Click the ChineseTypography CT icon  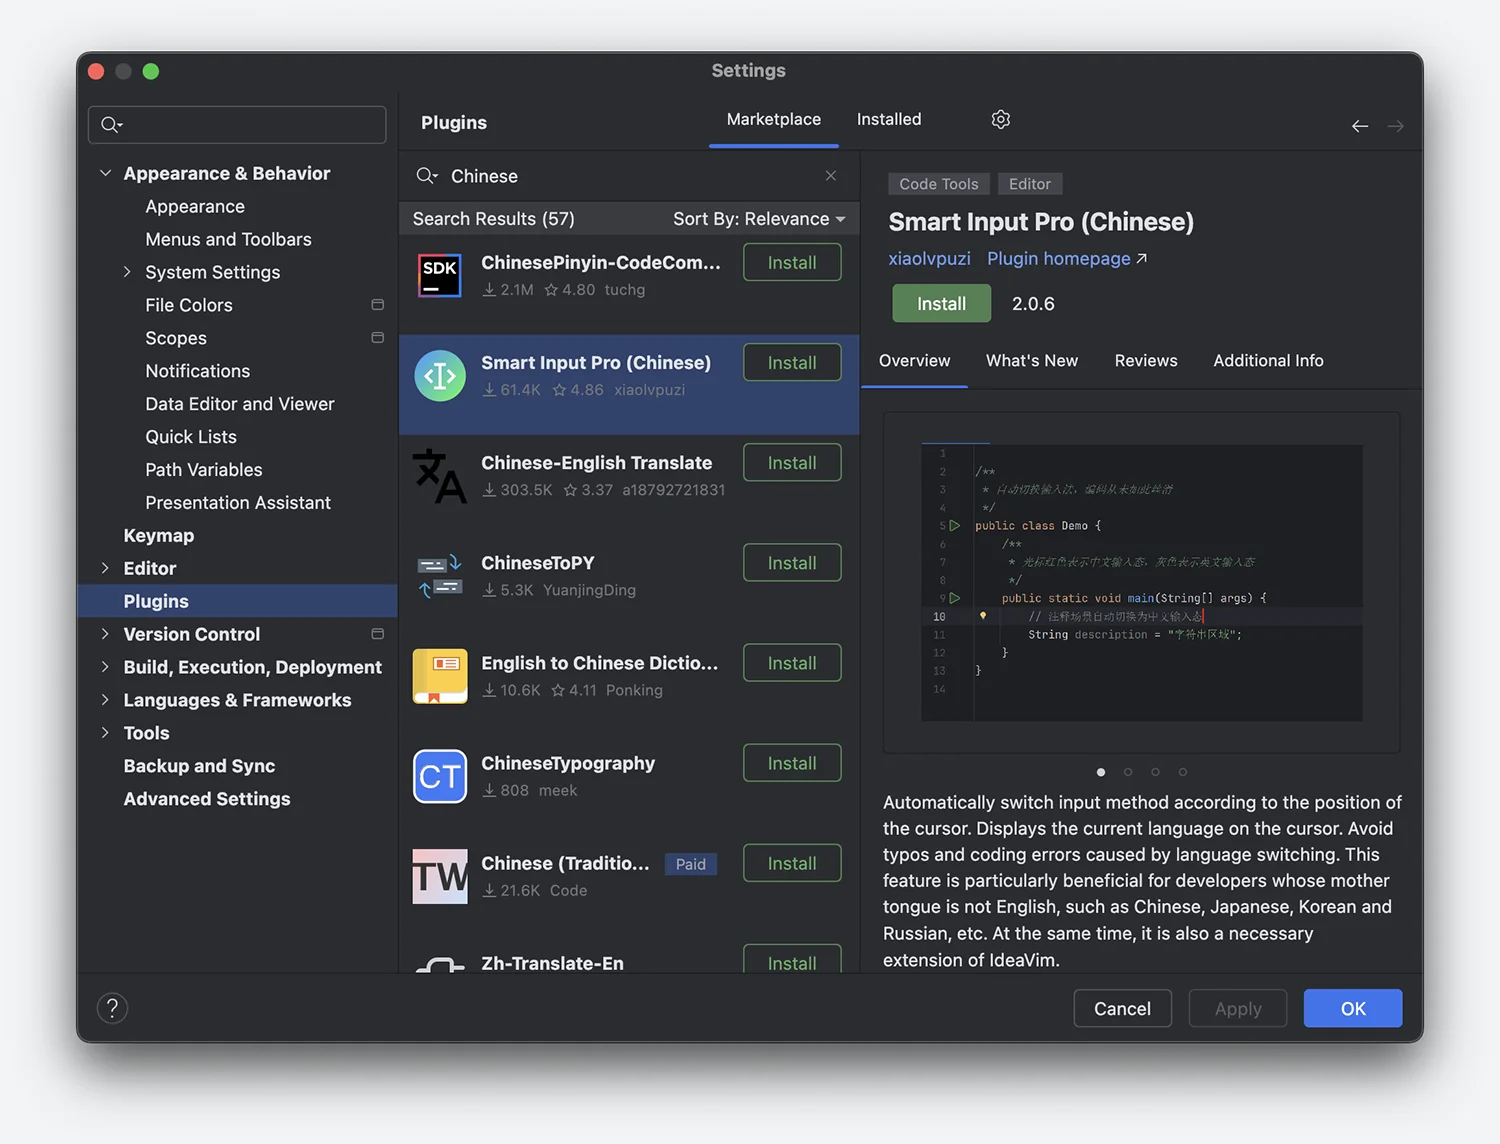pyautogui.click(x=440, y=776)
